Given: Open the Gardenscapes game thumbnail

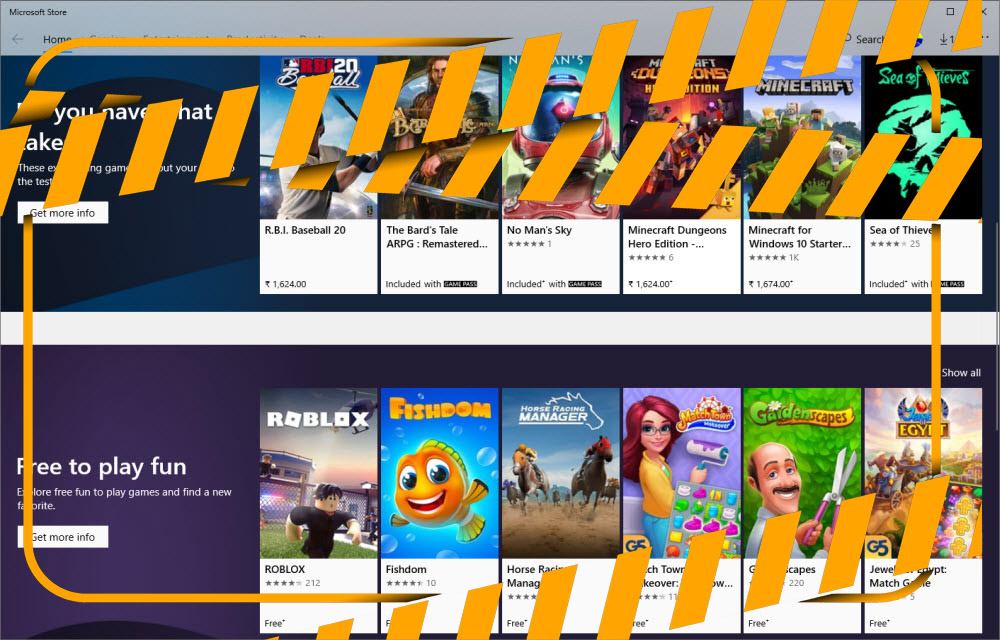Looking at the screenshot, I should tap(802, 473).
